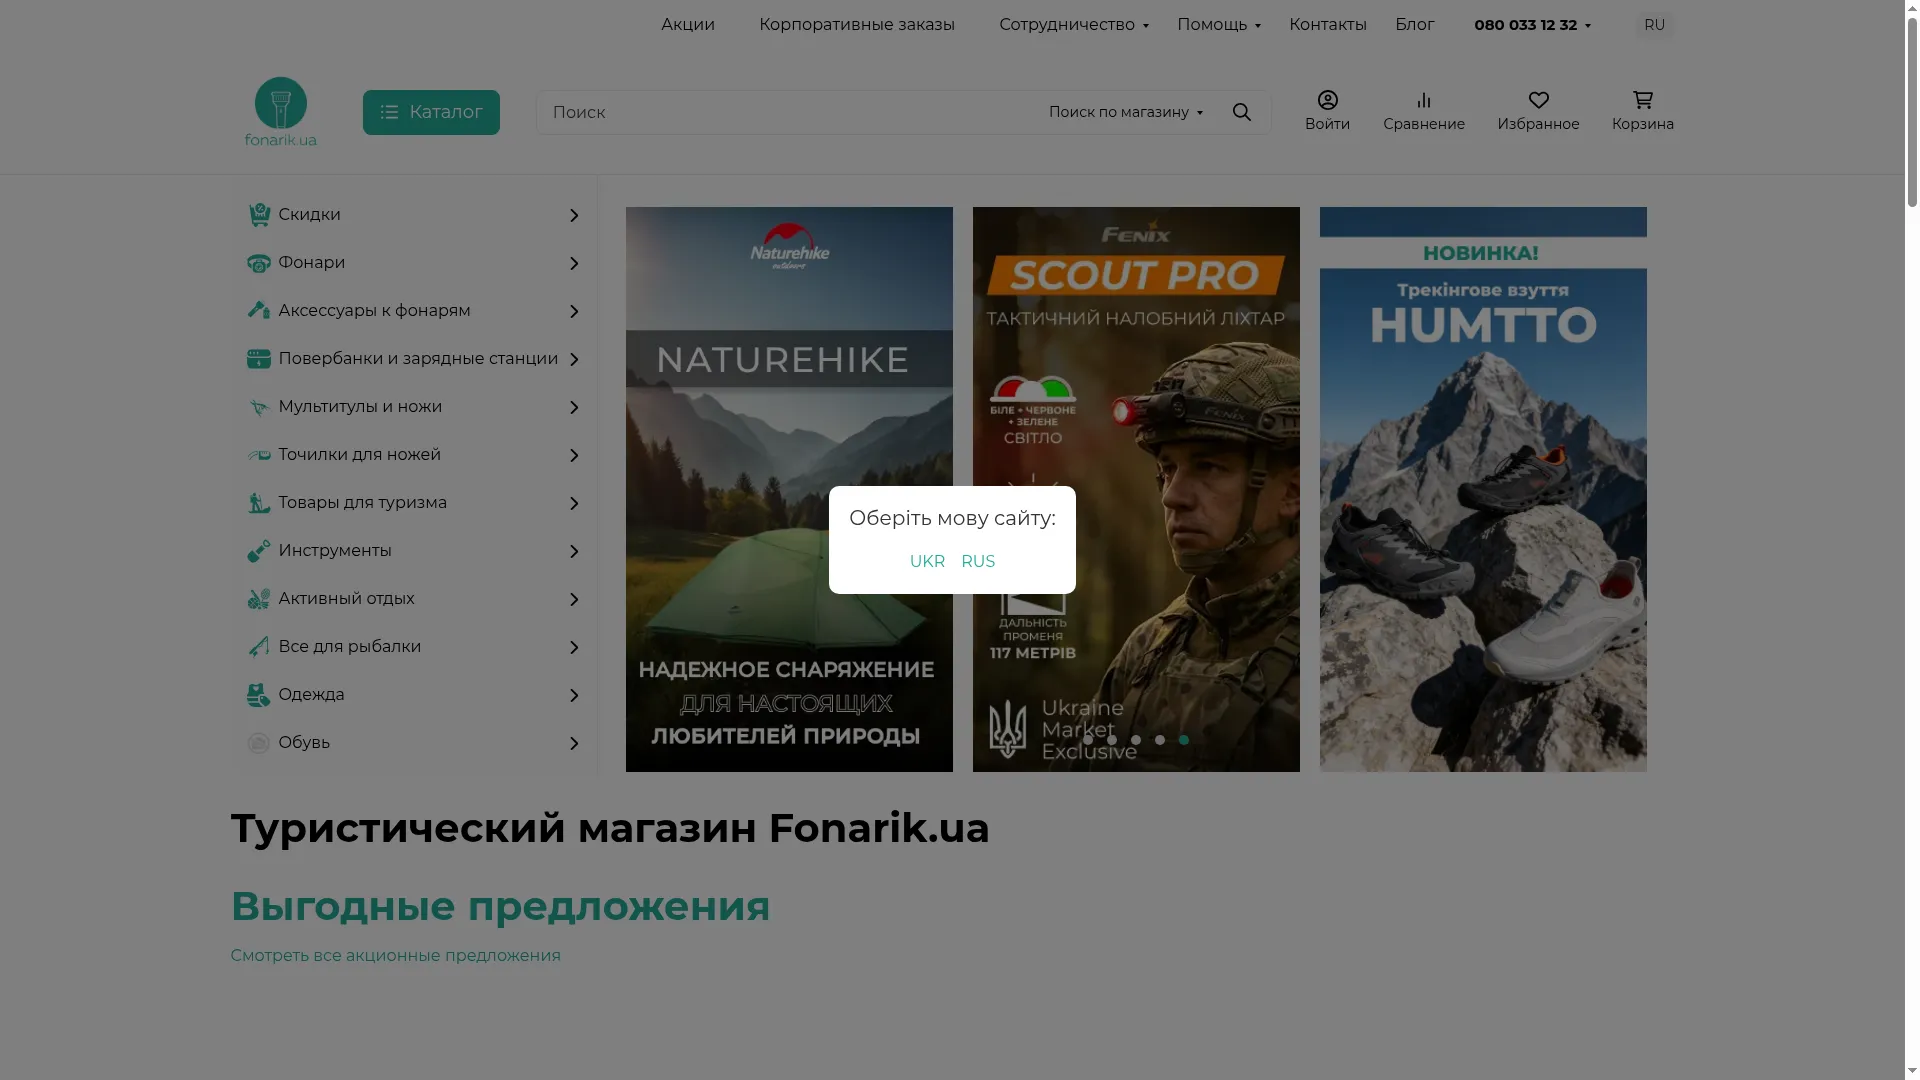Open the HUMTTO trekking shoes banner

coord(1483,489)
